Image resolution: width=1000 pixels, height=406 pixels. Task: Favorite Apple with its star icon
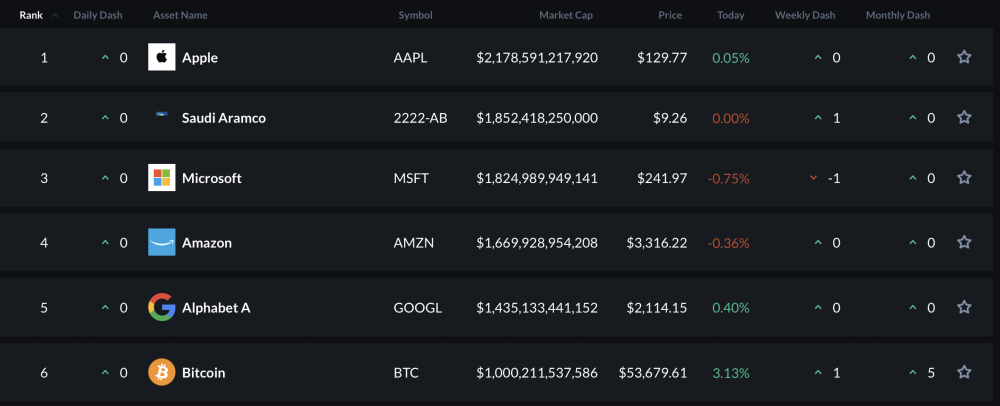coord(964,57)
